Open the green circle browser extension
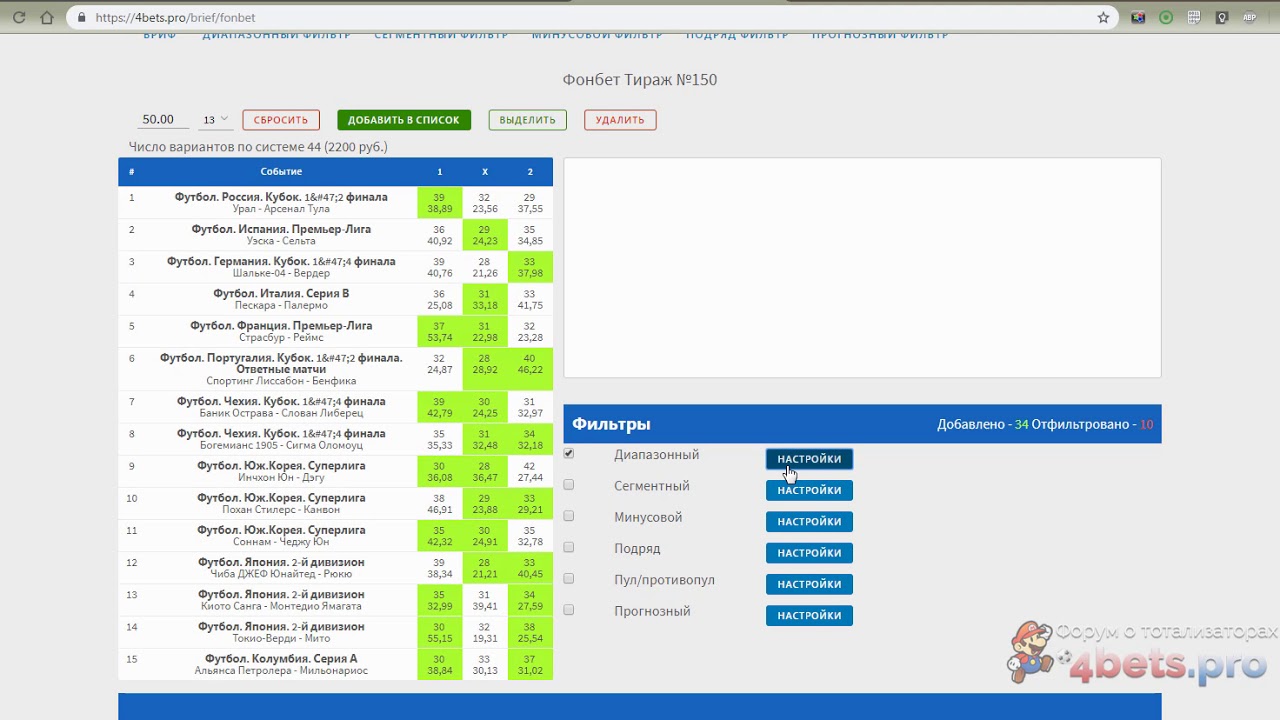The height and width of the screenshot is (720, 1280). pos(1165,17)
